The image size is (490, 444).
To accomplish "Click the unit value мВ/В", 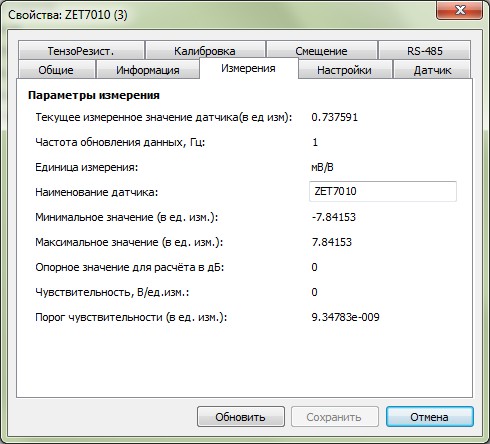I will [322, 167].
